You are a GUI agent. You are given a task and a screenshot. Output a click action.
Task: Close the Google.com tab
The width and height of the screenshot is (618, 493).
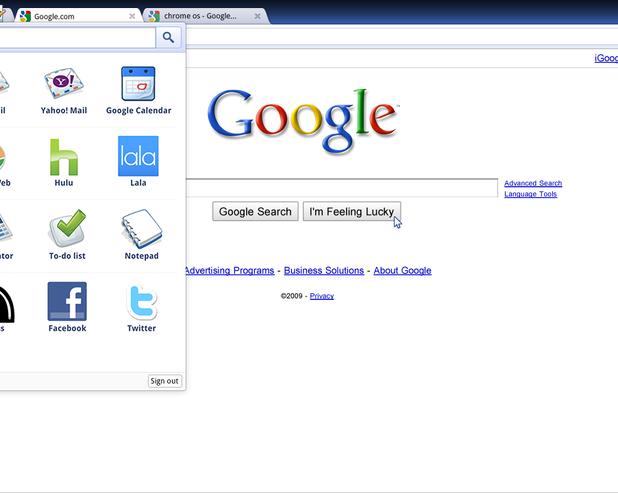pyautogui.click(x=132, y=16)
